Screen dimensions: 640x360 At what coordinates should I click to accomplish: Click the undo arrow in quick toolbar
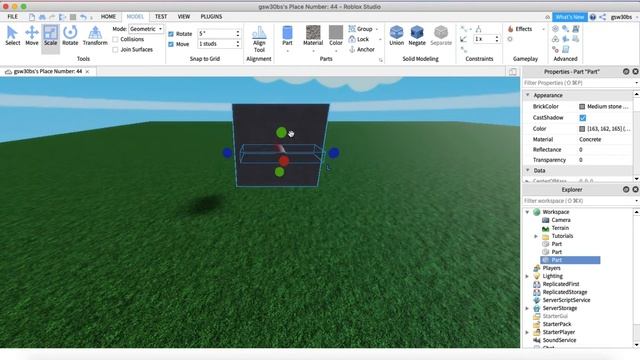pyautogui.click(x=83, y=17)
